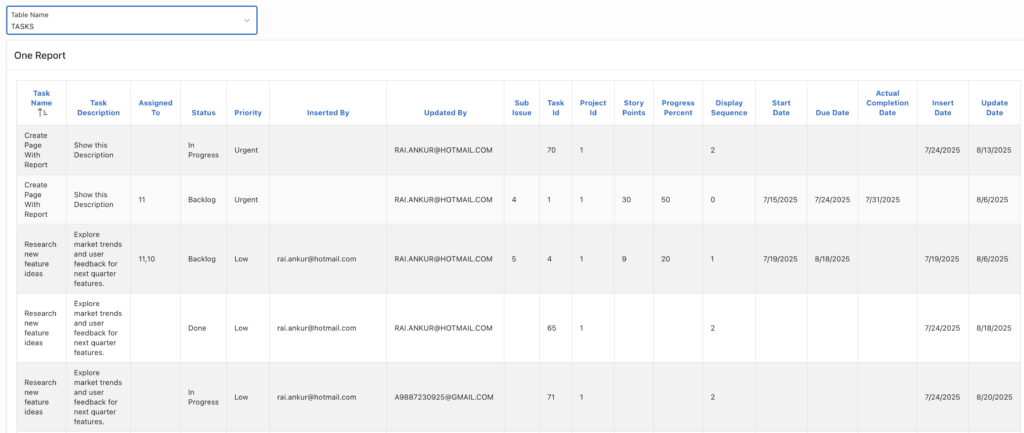The width and height of the screenshot is (1024, 433).
Task: Click the sort arrow icon under Task Name
Action: (x=41, y=114)
